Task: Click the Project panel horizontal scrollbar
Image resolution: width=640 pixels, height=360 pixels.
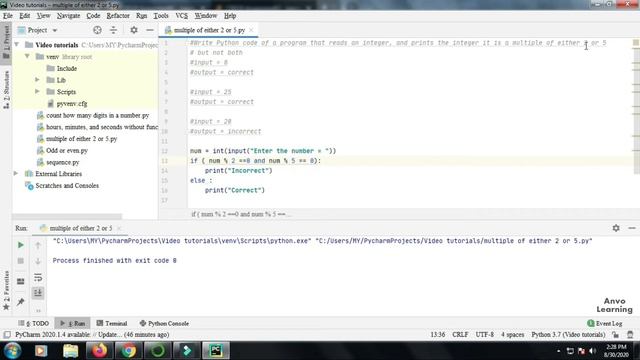Action: [67, 216]
